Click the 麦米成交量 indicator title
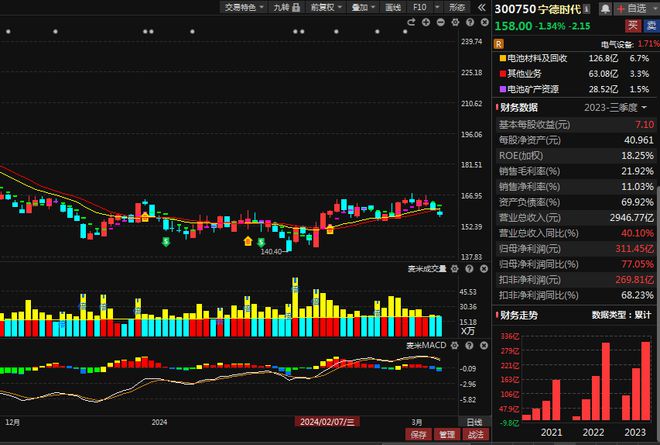This screenshot has width=660, height=445. click(x=427, y=269)
